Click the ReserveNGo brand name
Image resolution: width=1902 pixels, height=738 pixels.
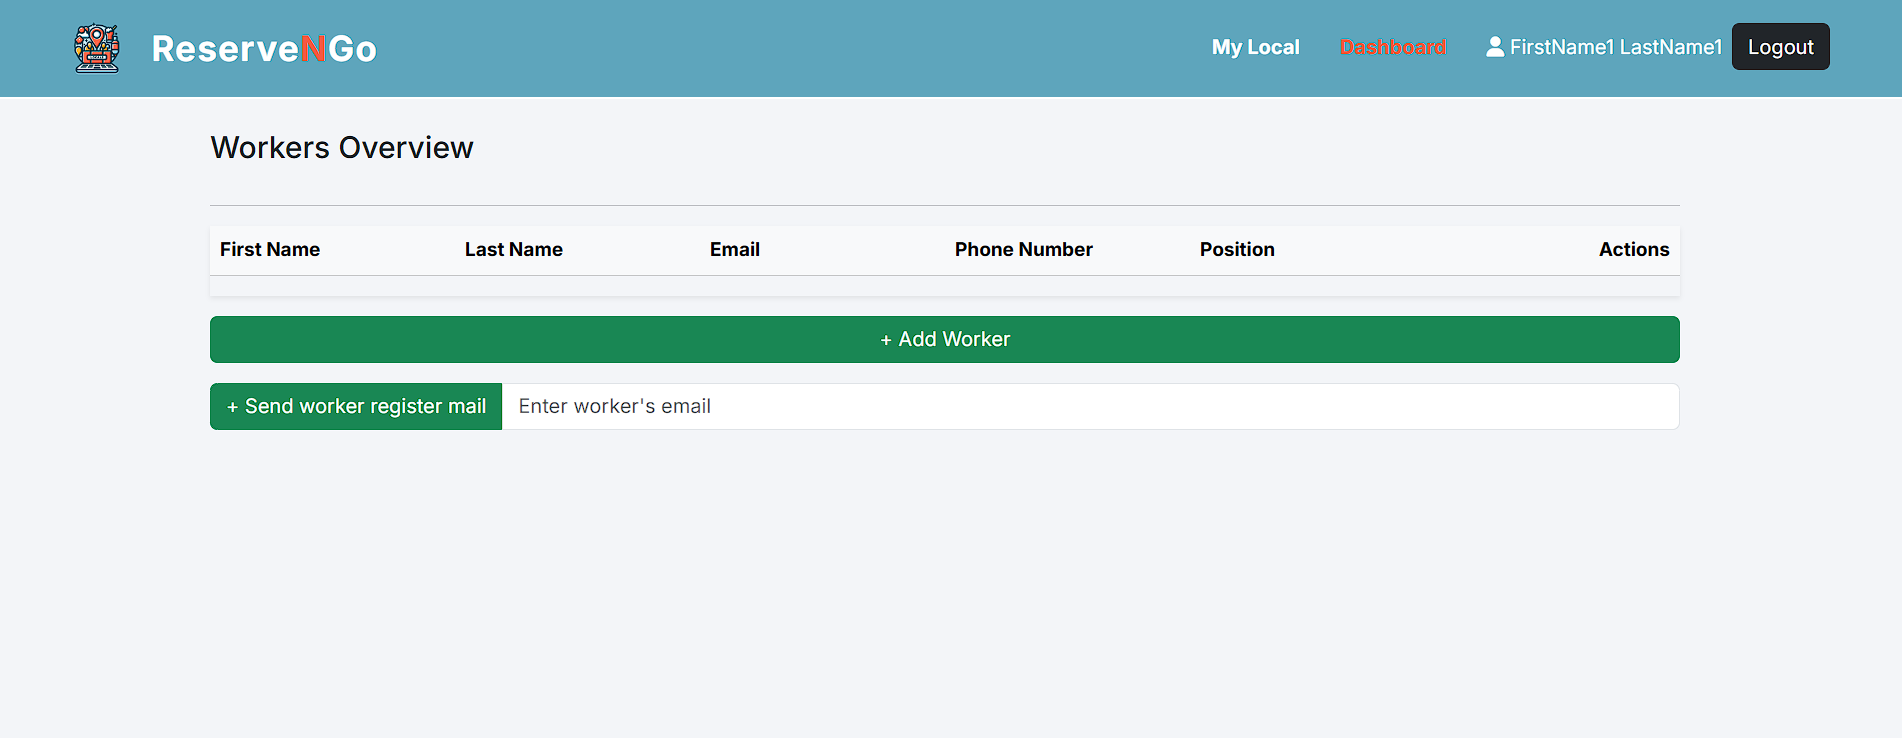pos(264,49)
